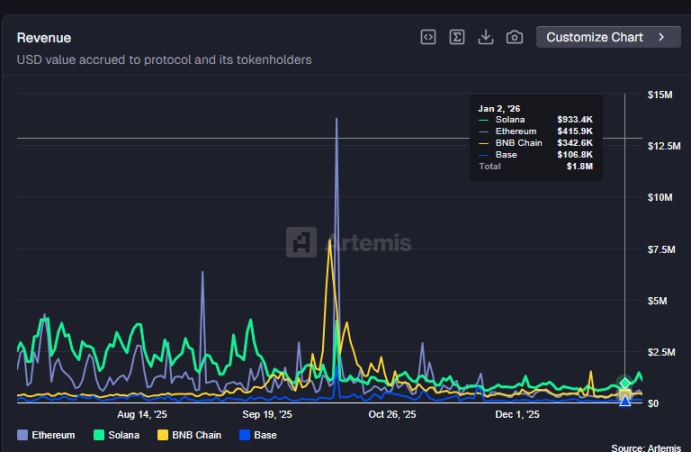The image size is (691, 452).
Task: Toggle Solana series in legend
Action: point(116,435)
